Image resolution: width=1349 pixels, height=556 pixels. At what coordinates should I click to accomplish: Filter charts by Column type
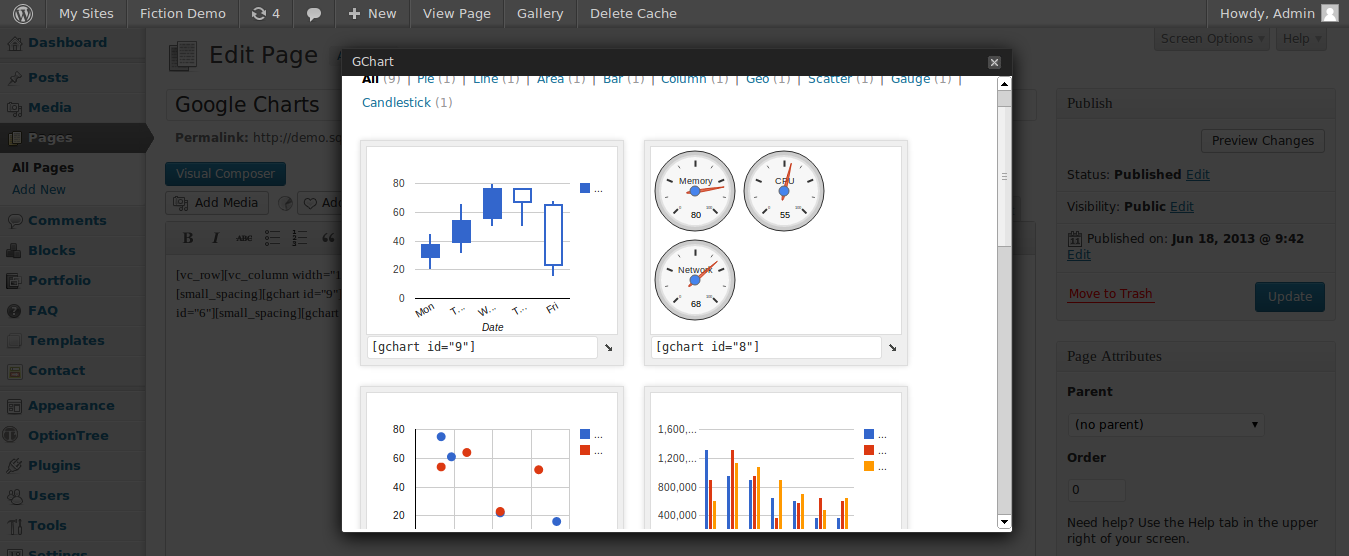[684, 79]
